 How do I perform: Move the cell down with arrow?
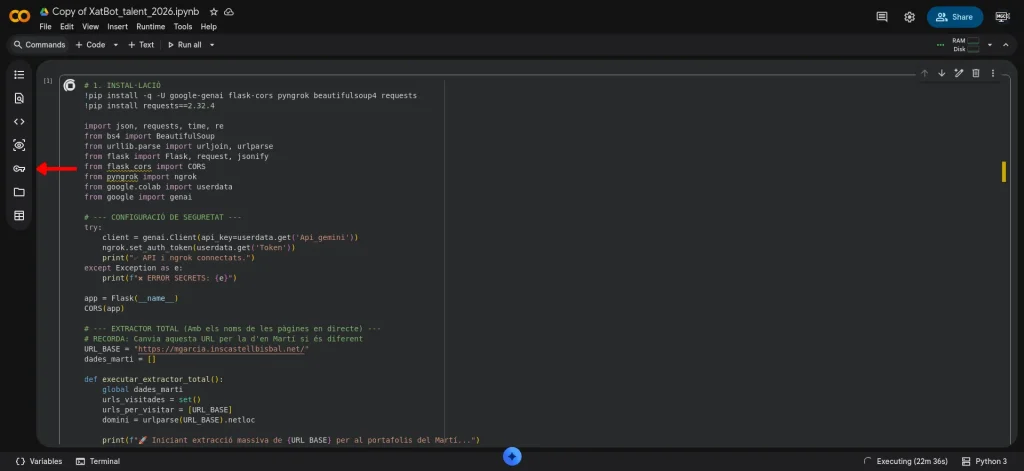pyautogui.click(x=941, y=73)
